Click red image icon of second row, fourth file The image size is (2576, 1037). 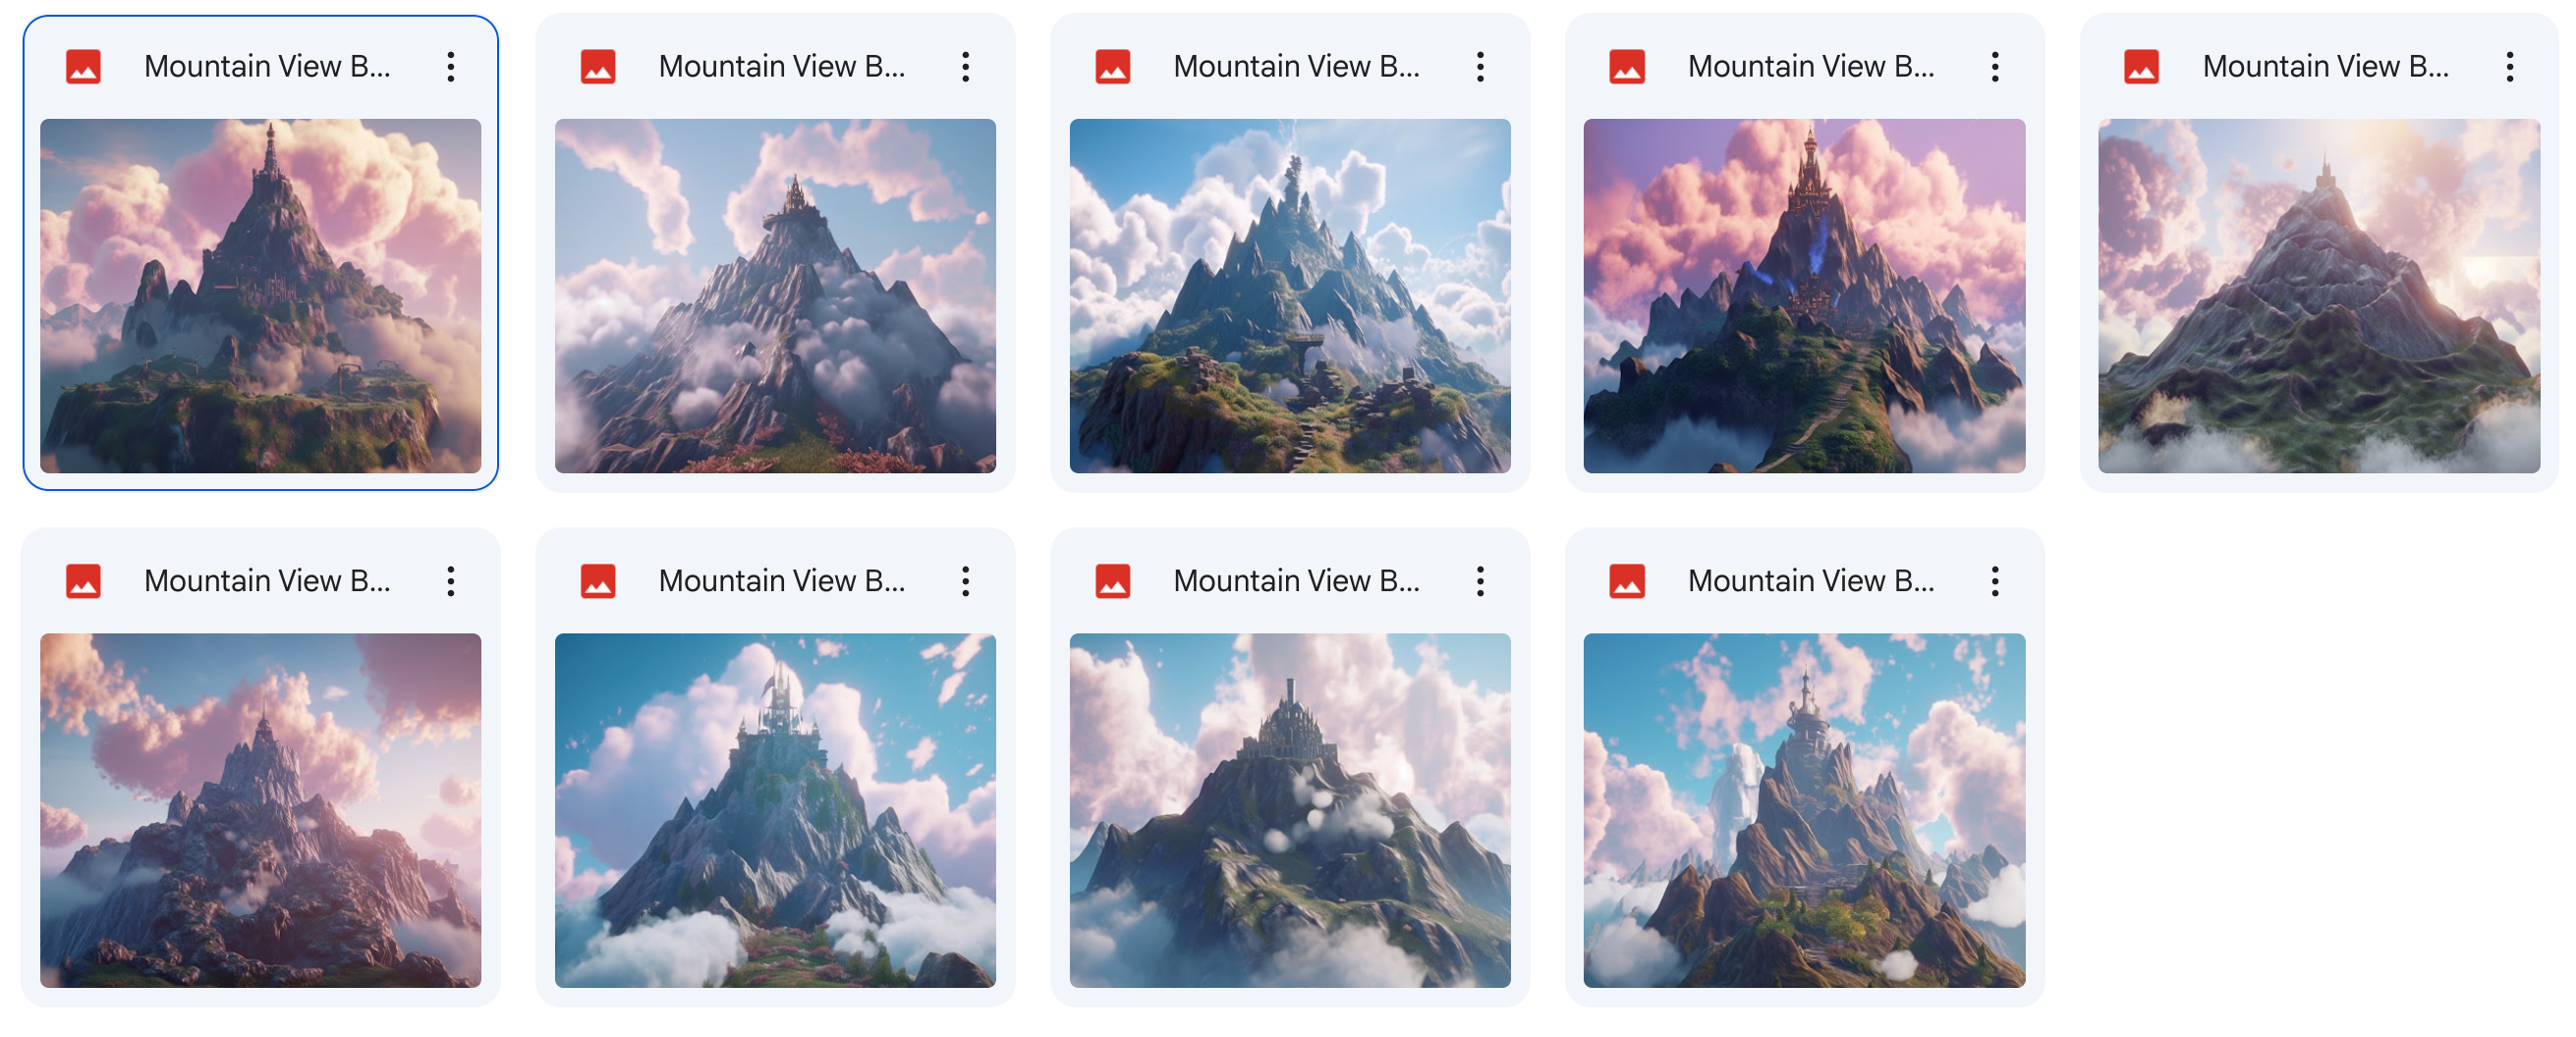pyautogui.click(x=1627, y=581)
